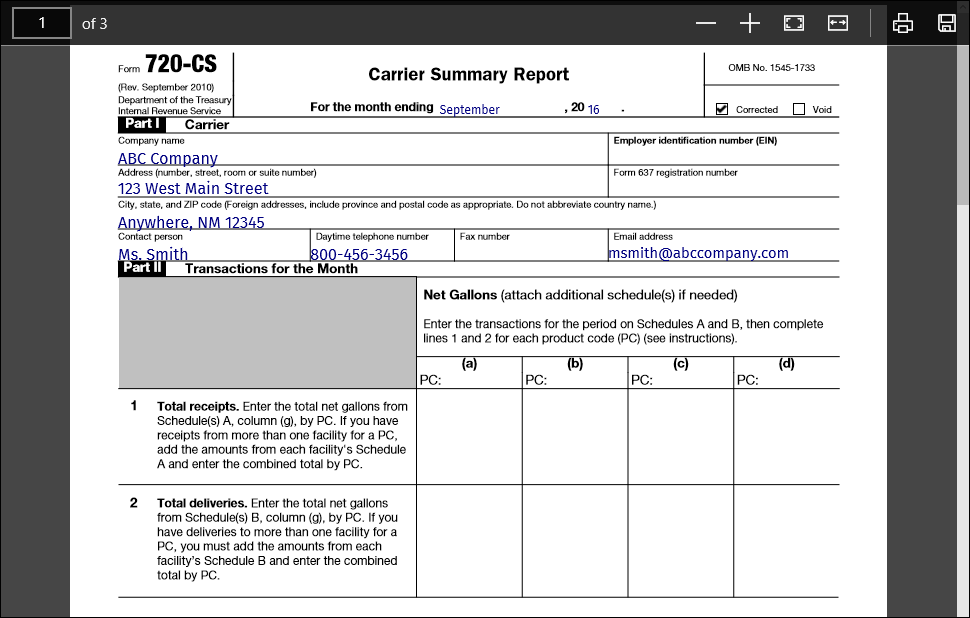Click the Employer identification number field
The height and width of the screenshot is (618, 970).
point(724,155)
